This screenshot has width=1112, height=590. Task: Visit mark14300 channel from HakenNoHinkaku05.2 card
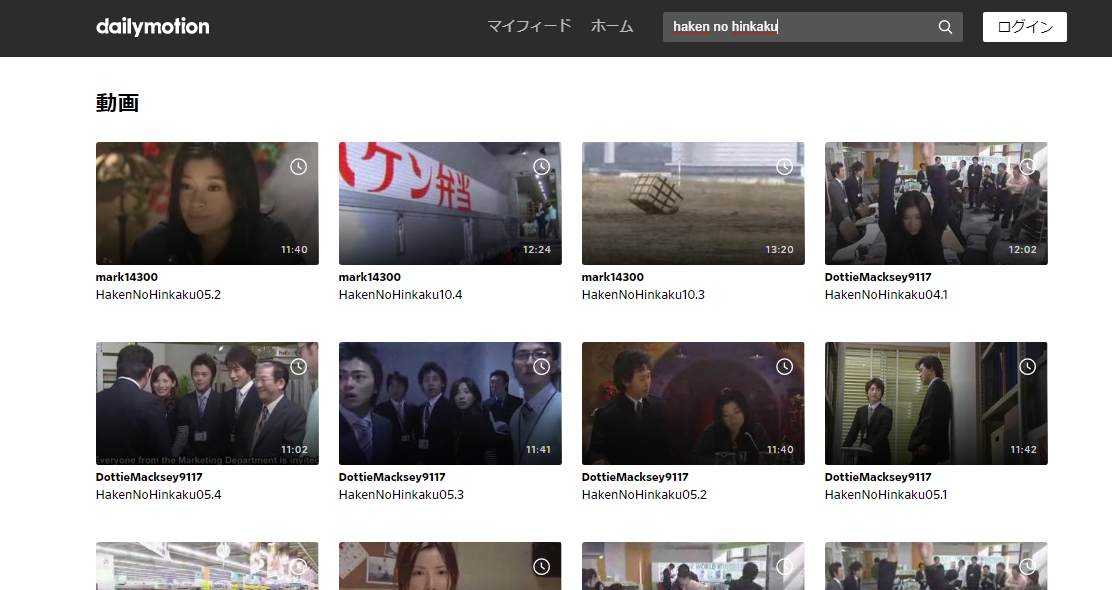tap(127, 277)
